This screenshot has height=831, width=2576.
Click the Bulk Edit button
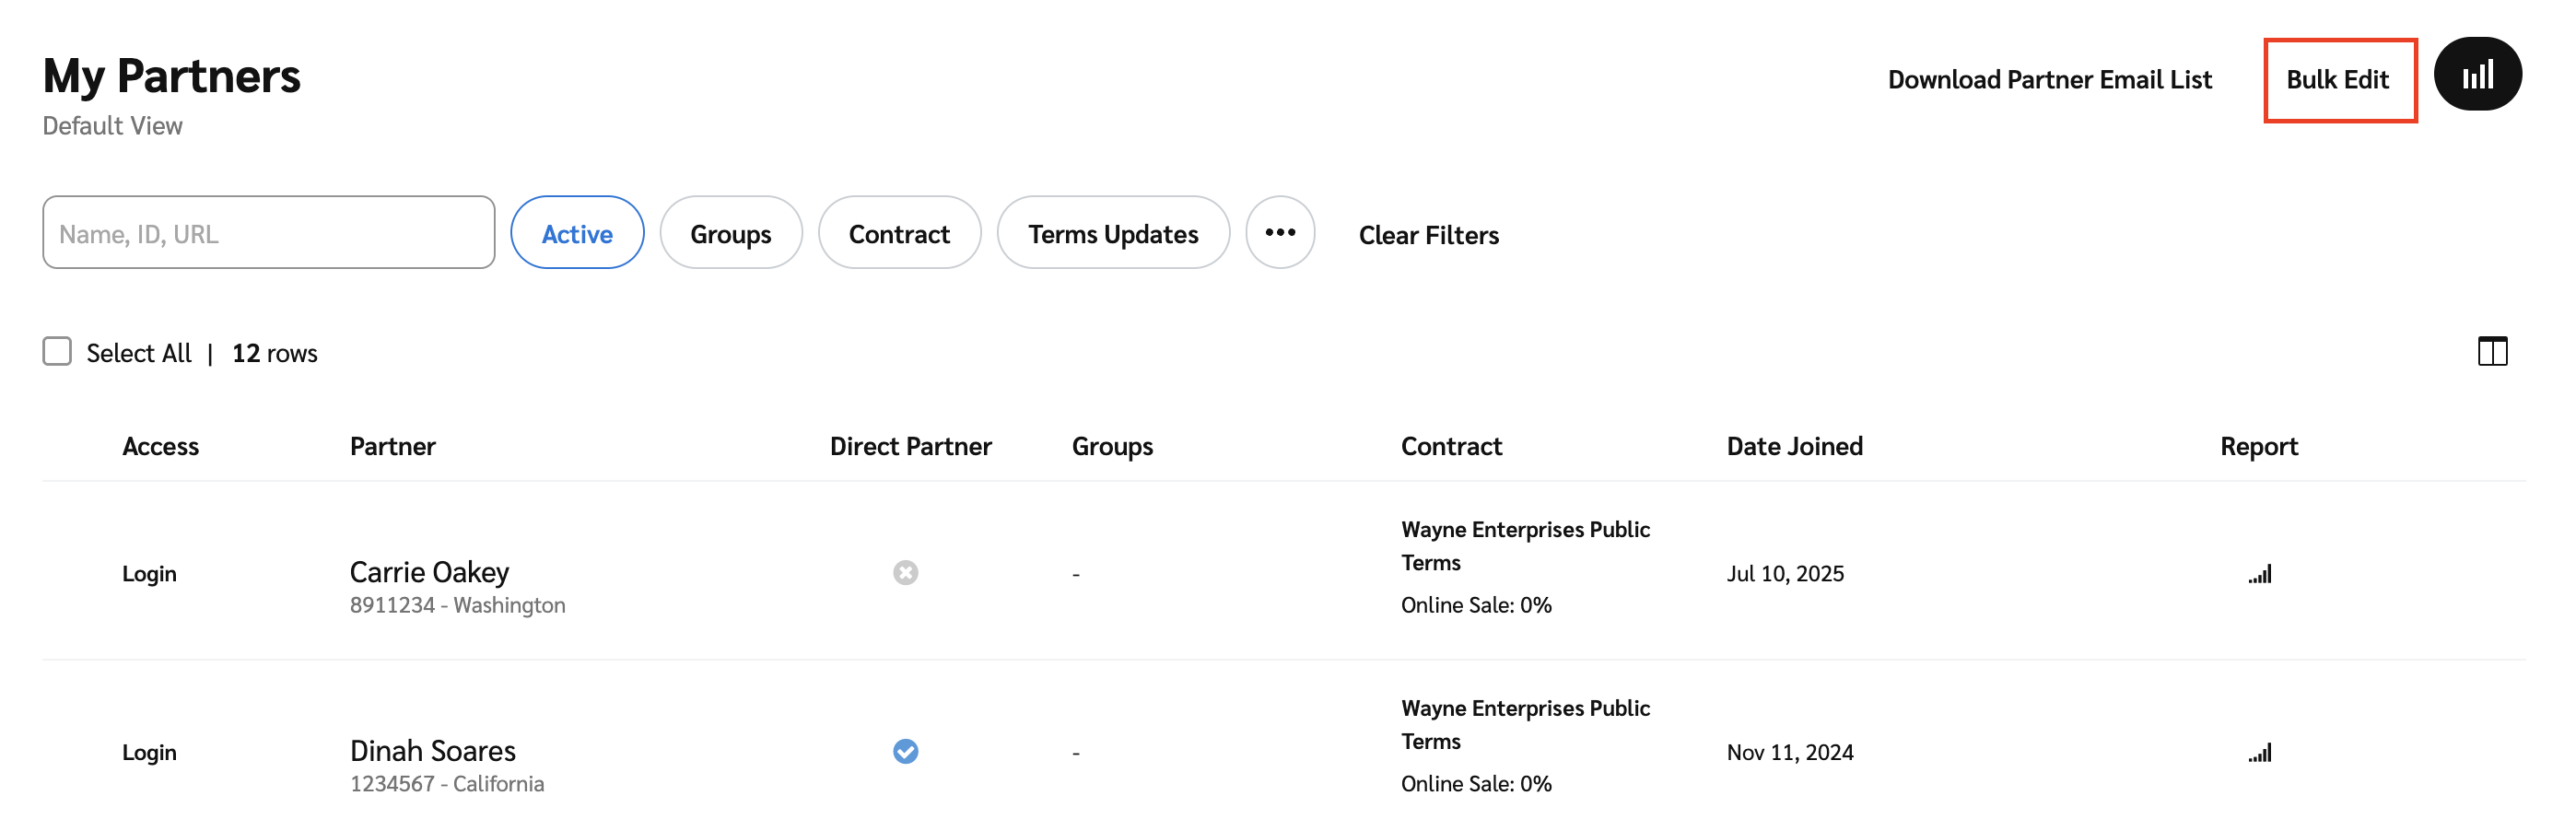(2338, 80)
